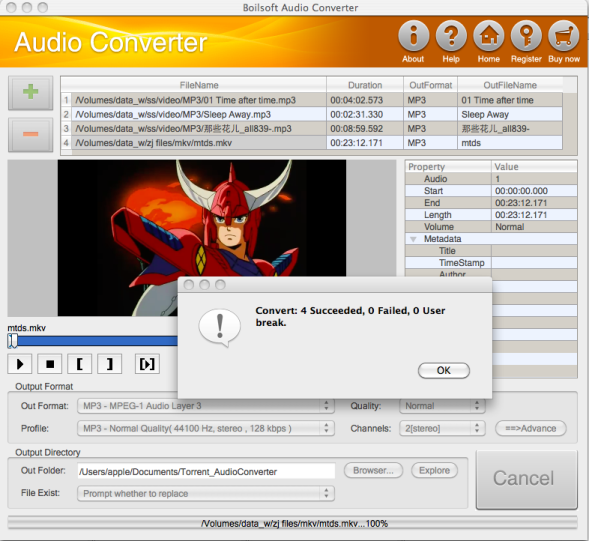Click OK in the convert result dialog
This screenshot has width=589, height=541.
[444, 370]
